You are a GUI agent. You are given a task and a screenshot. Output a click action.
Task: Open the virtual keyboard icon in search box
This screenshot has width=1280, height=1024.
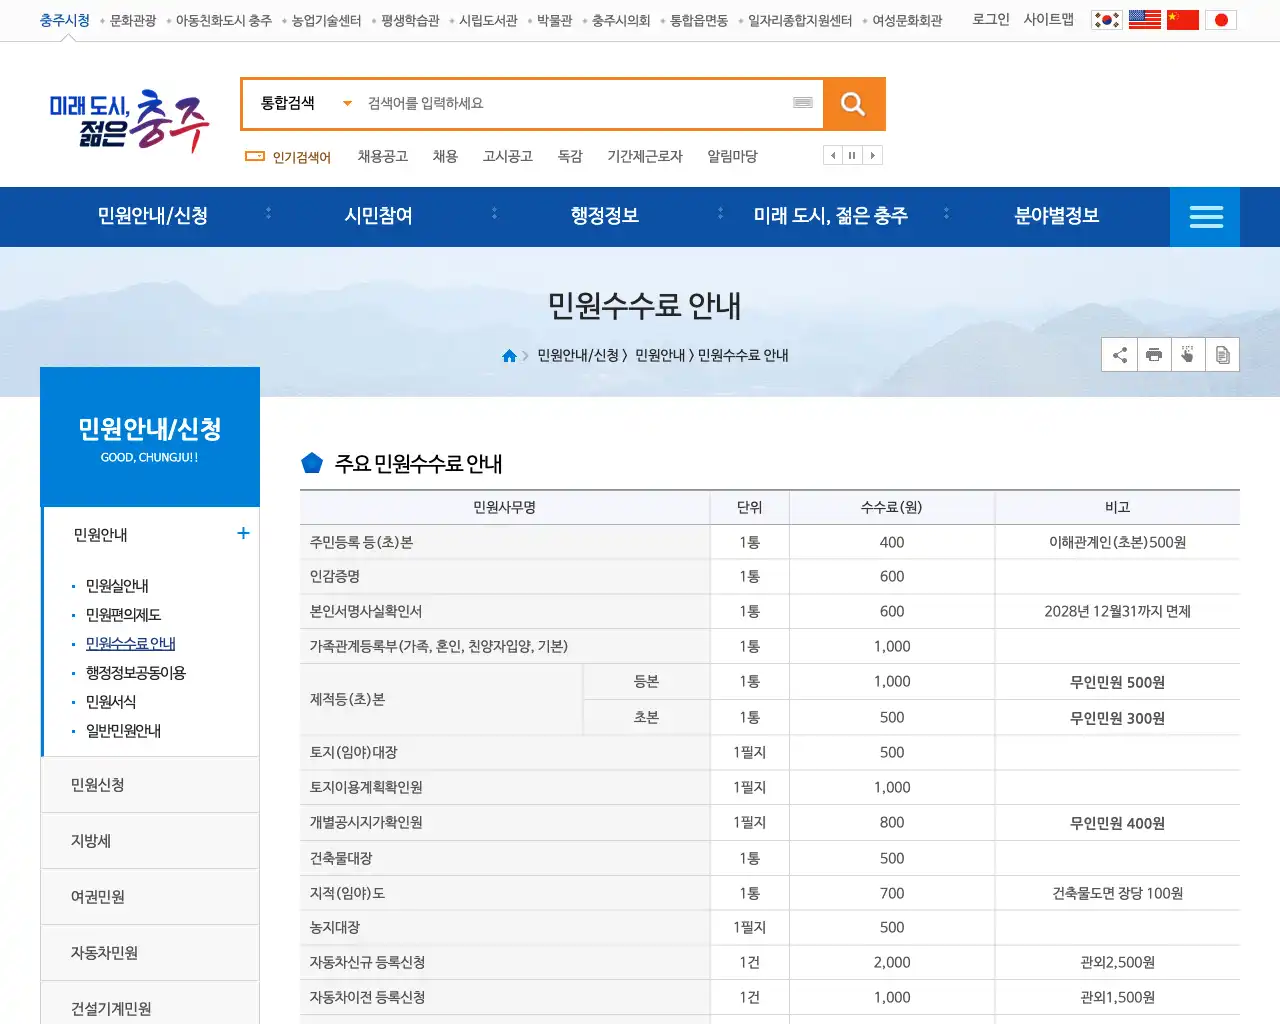coord(803,103)
